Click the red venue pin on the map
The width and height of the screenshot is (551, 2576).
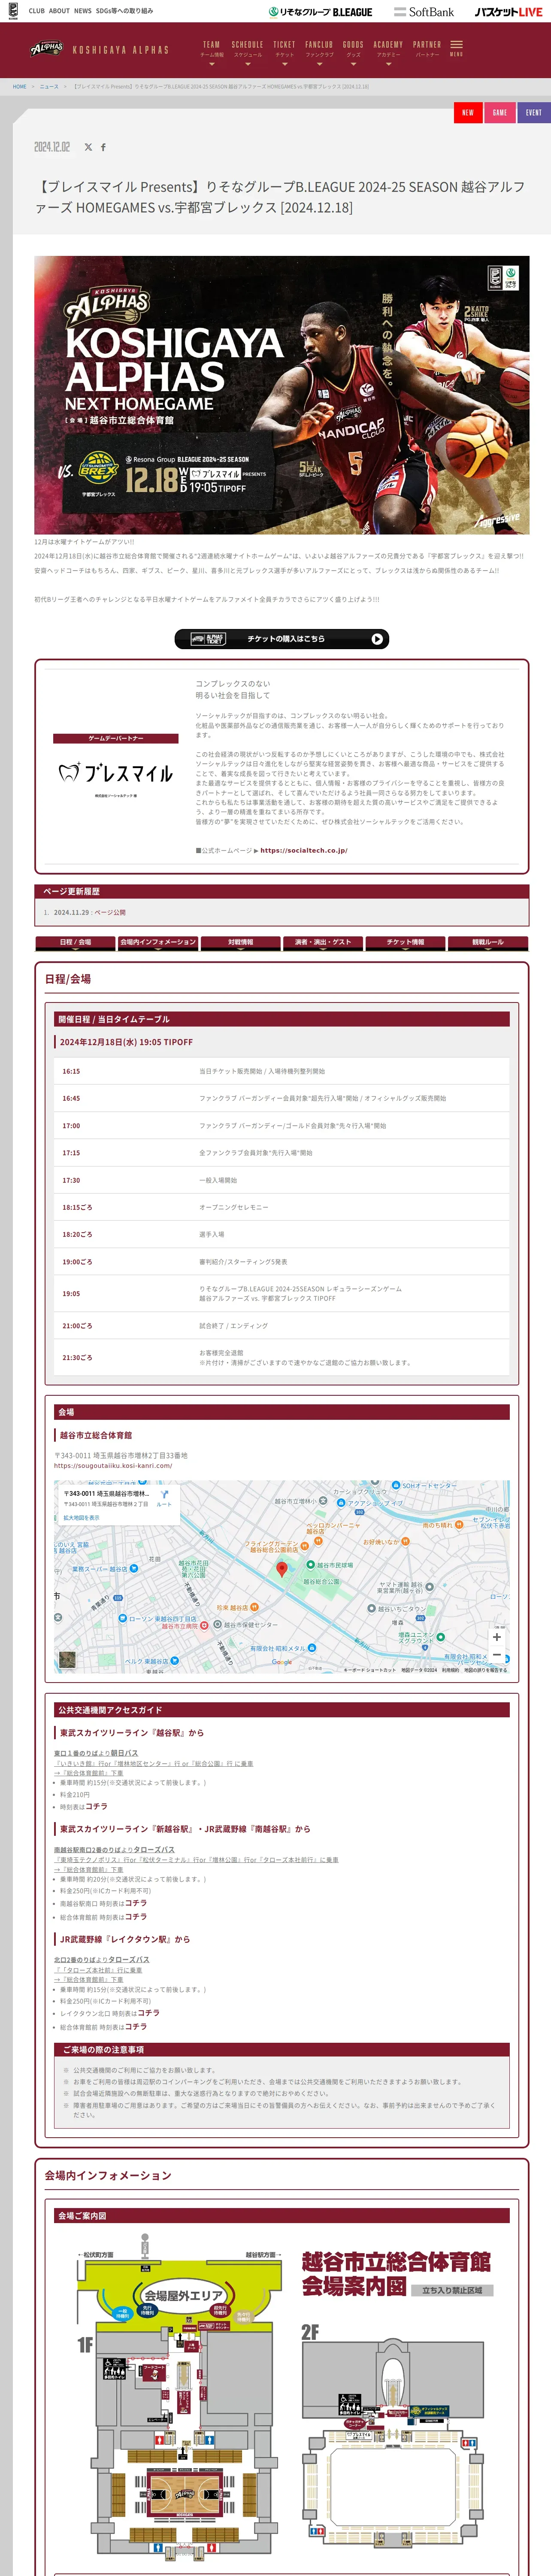click(x=281, y=1570)
